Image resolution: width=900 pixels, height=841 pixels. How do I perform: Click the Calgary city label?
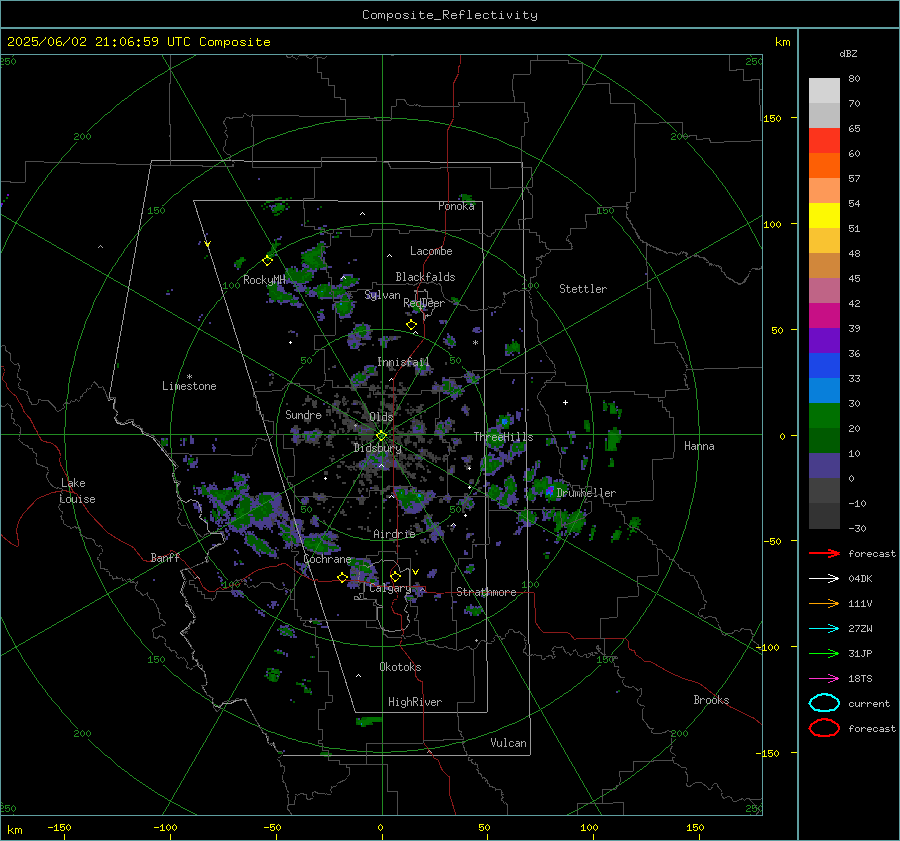pos(390,588)
